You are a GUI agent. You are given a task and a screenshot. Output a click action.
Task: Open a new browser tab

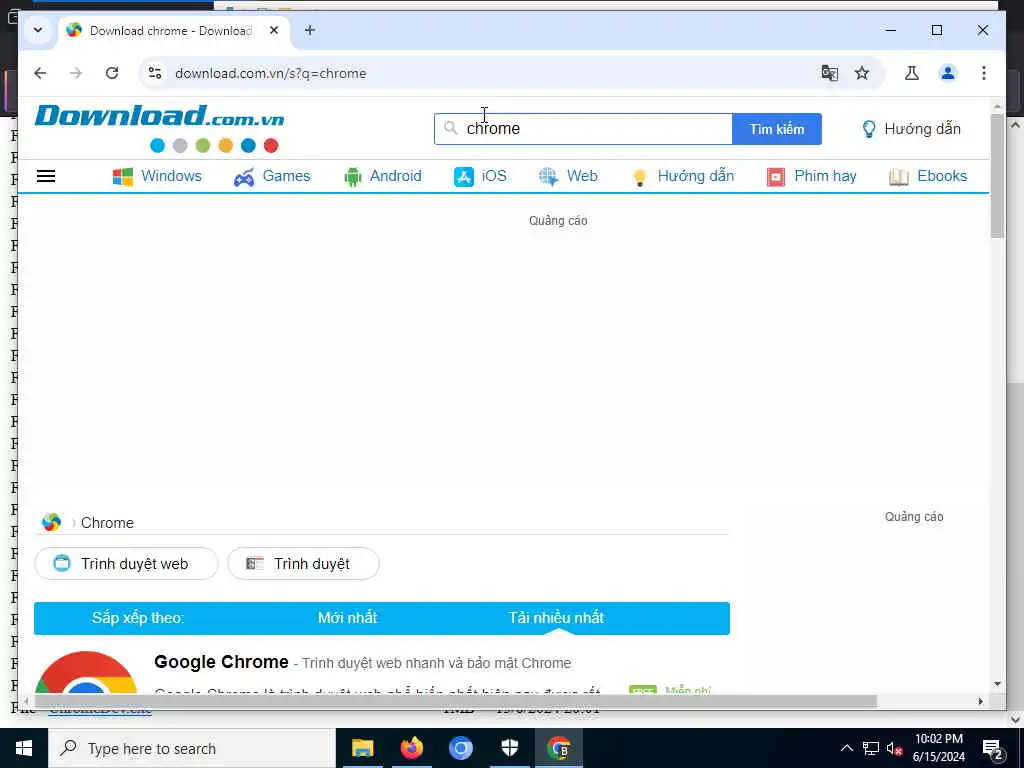click(x=310, y=30)
